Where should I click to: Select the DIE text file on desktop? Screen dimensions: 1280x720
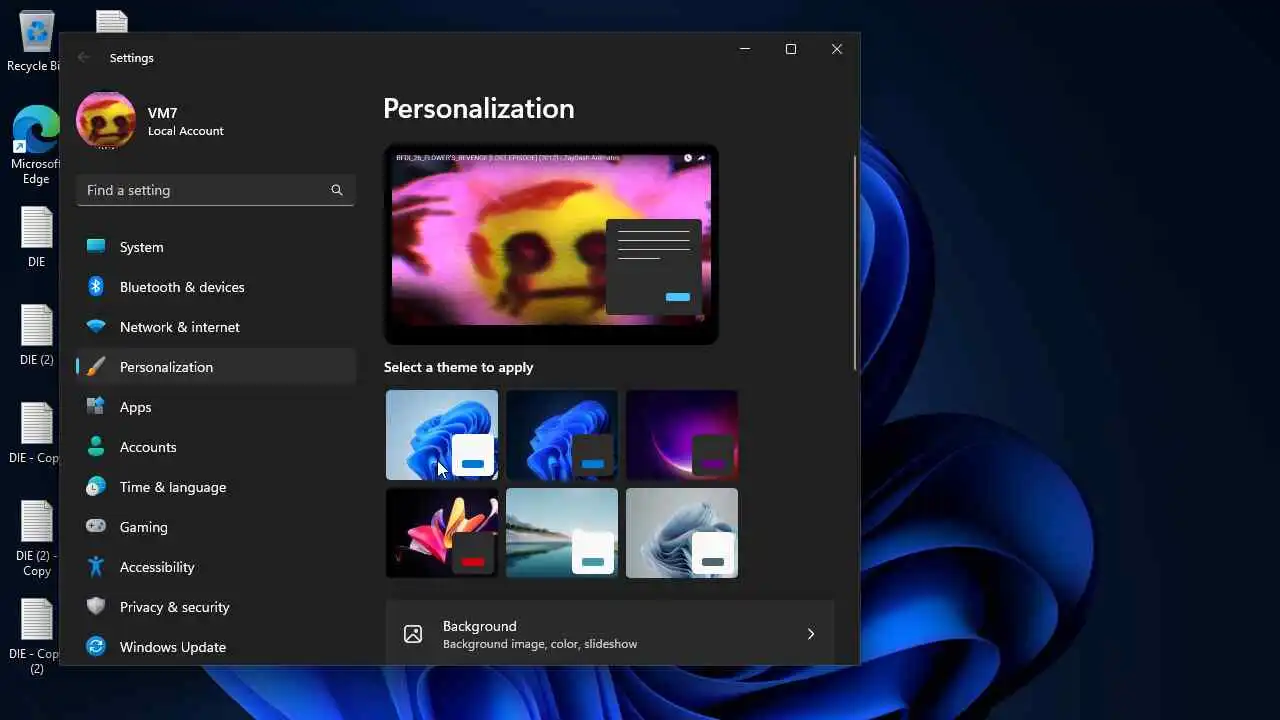(36, 237)
